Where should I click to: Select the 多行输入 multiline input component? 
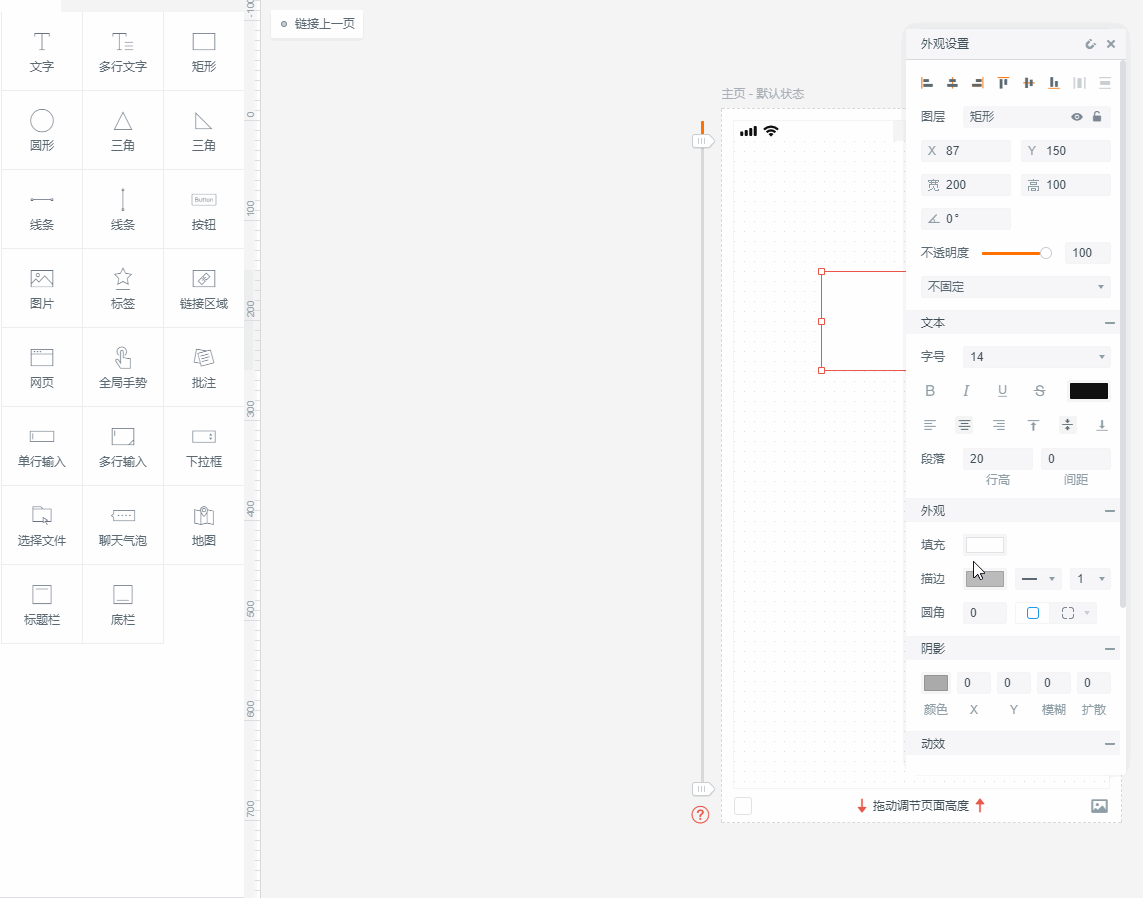point(122,447)
